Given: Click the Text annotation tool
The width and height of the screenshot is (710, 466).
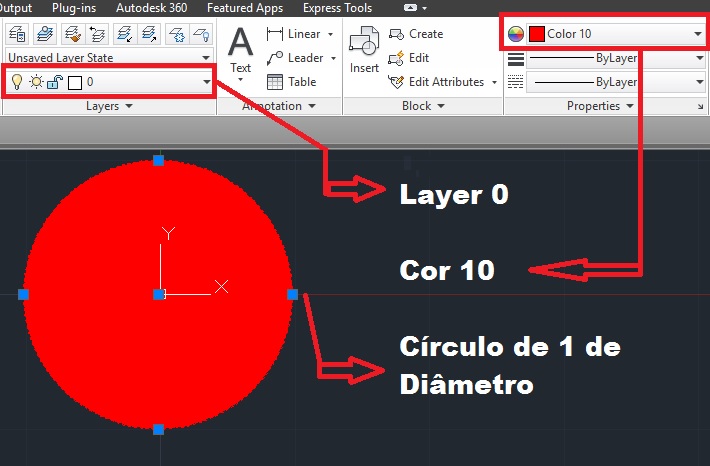Looking at the screenshot, I should point(241,52).
